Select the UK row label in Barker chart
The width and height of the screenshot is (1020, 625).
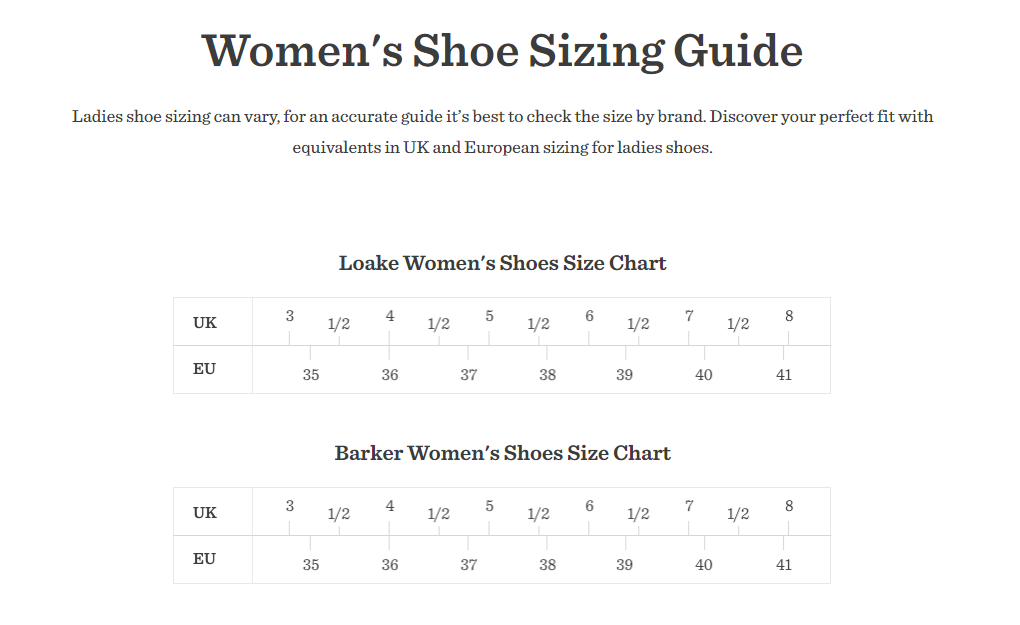(204, 512)
